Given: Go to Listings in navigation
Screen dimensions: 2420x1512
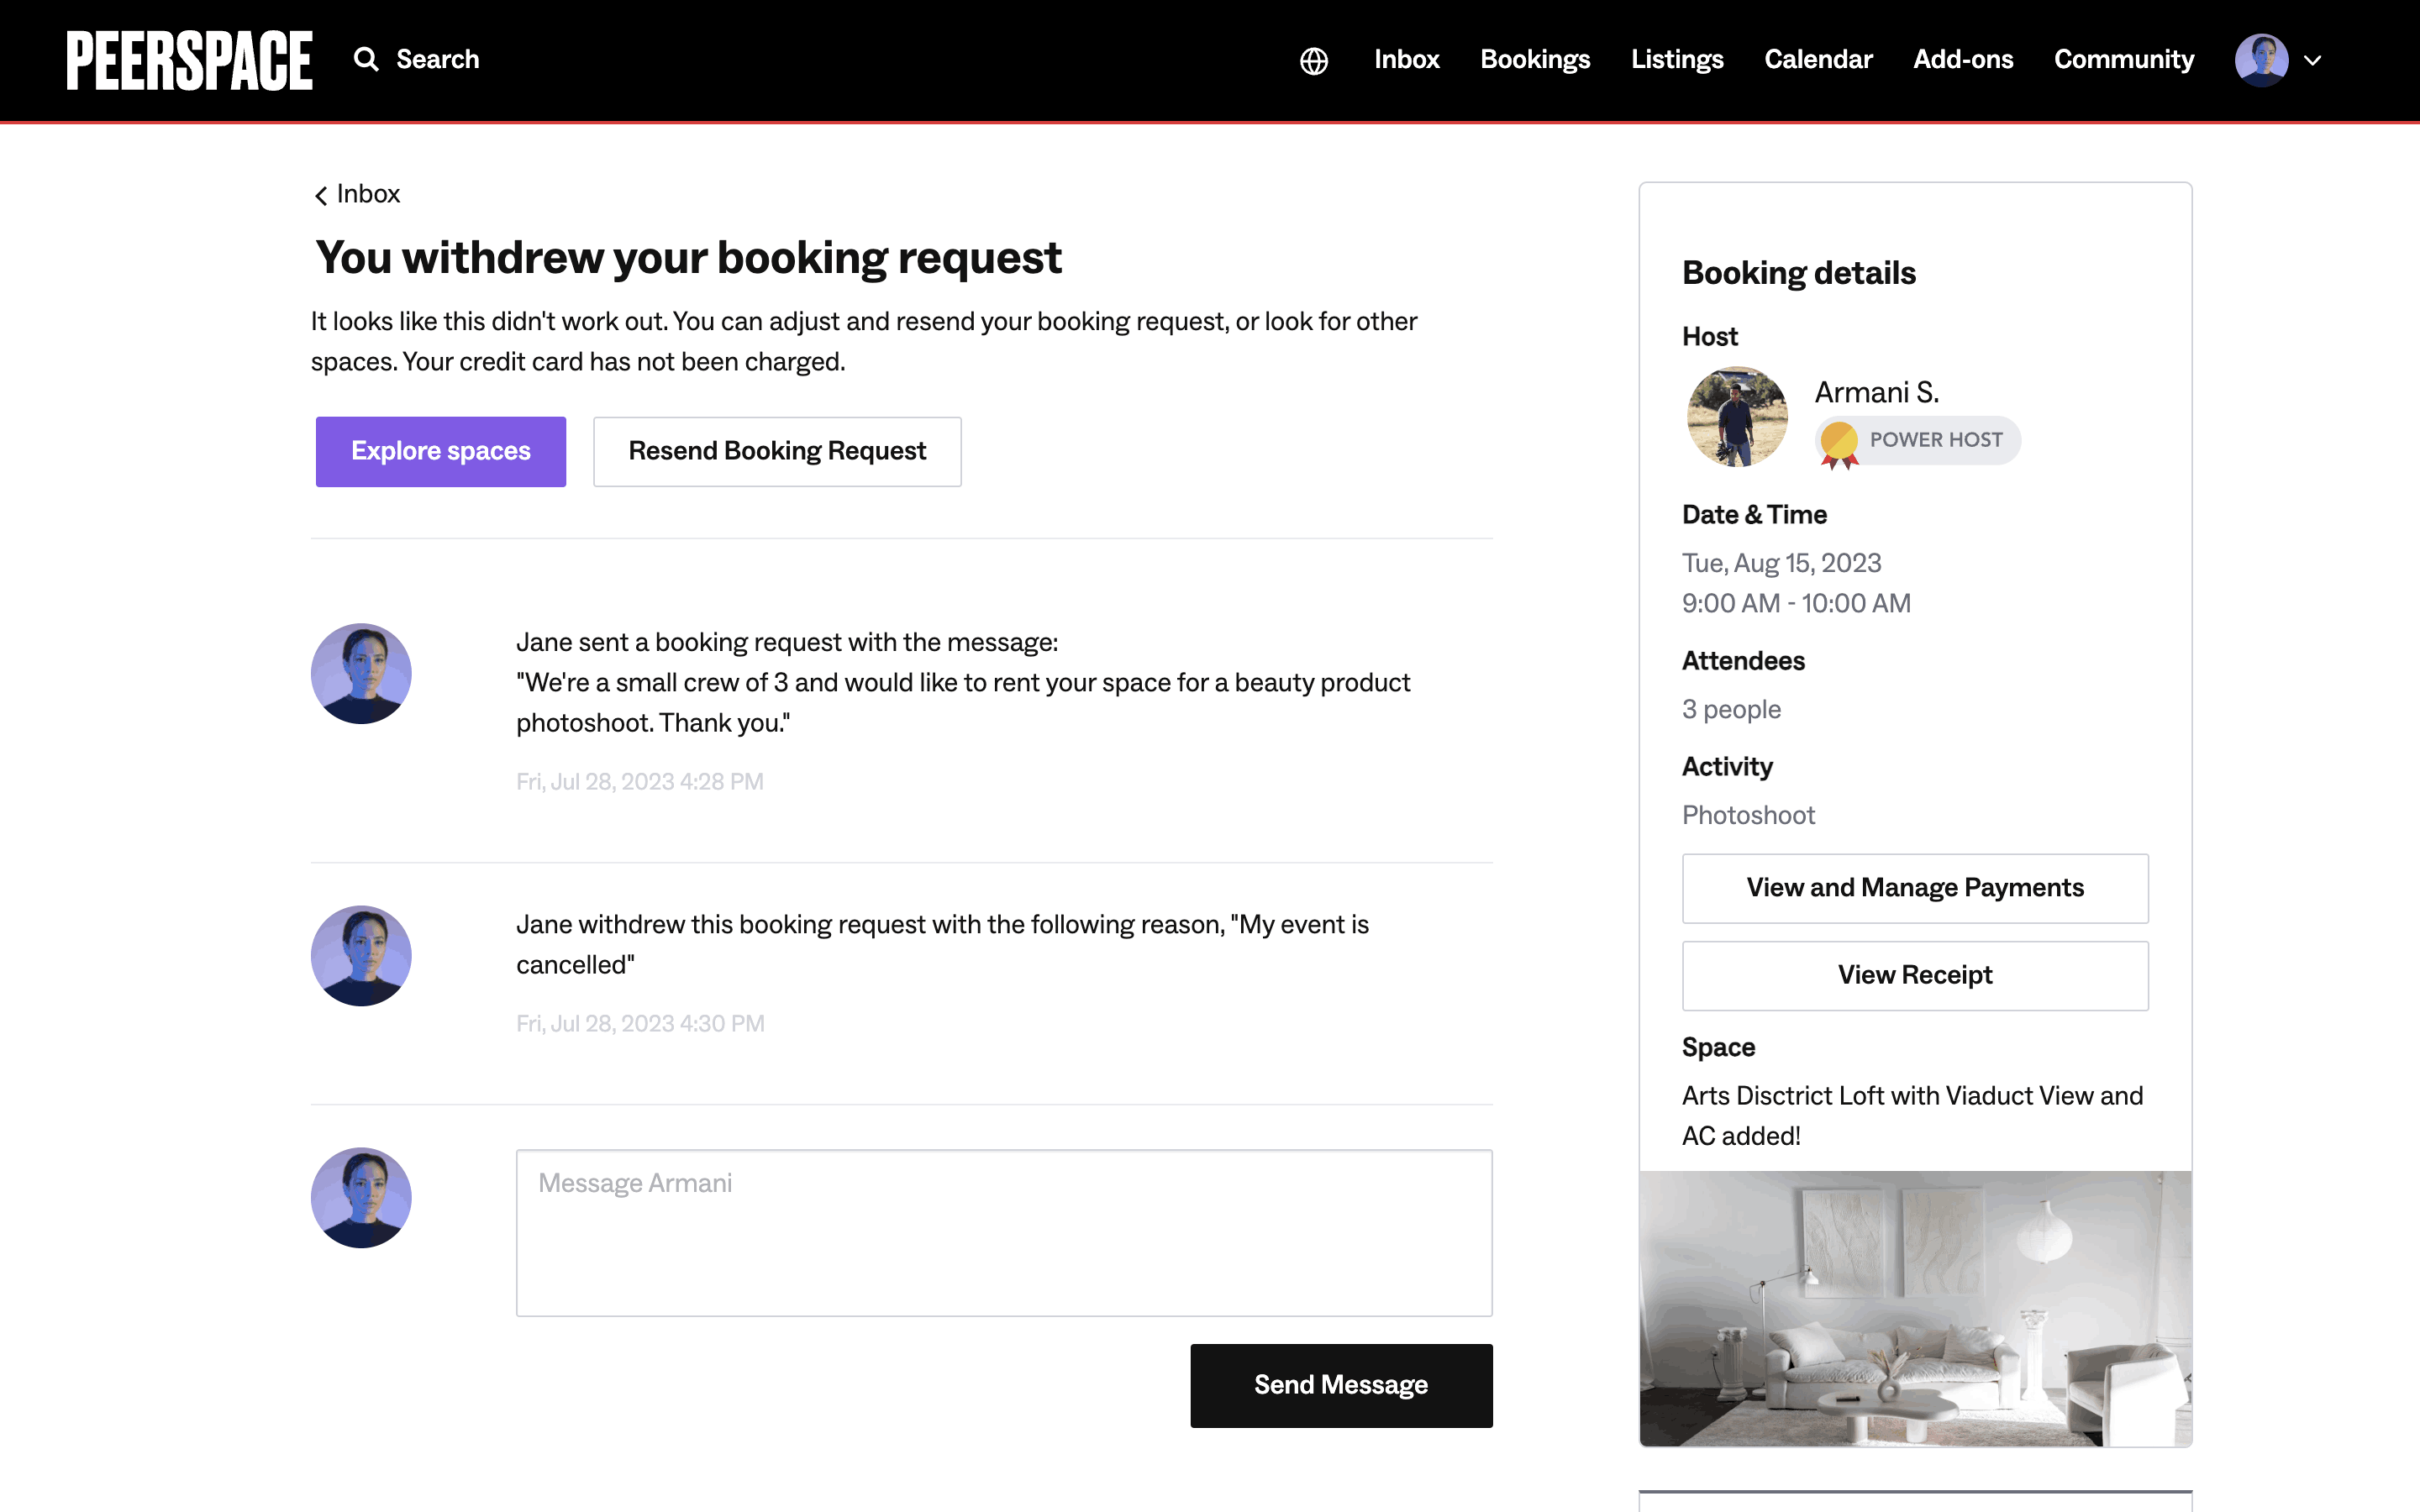Looking at the screenshot, I should tap(1677, 60).
